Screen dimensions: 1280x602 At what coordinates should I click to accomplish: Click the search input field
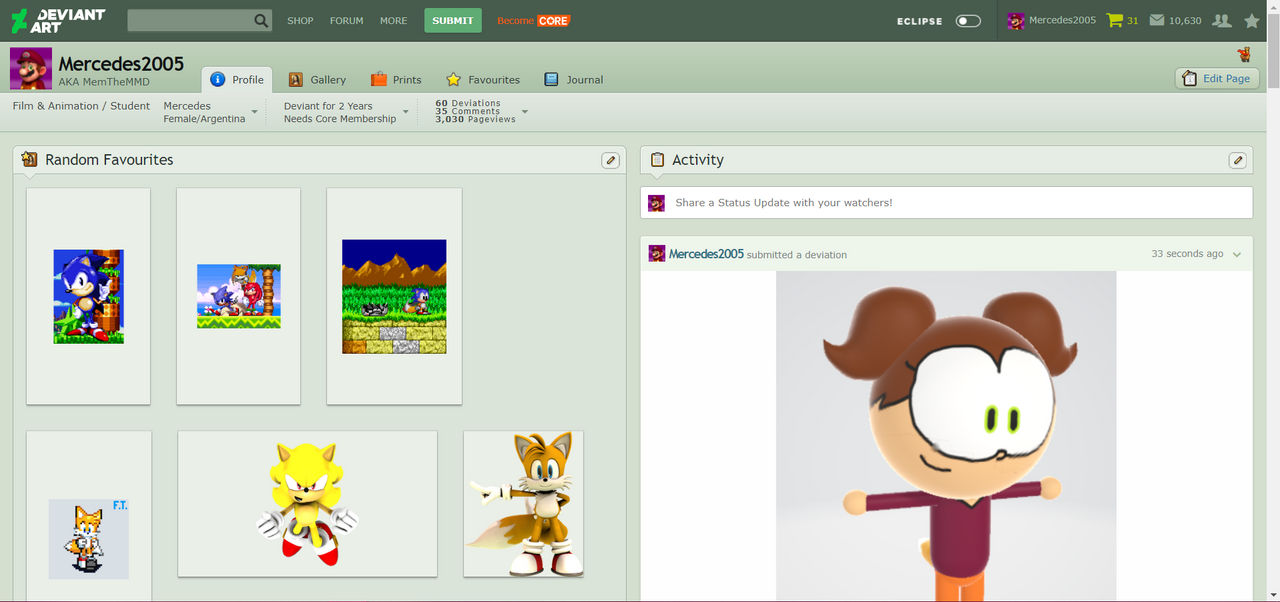click(x=190, y=20)
